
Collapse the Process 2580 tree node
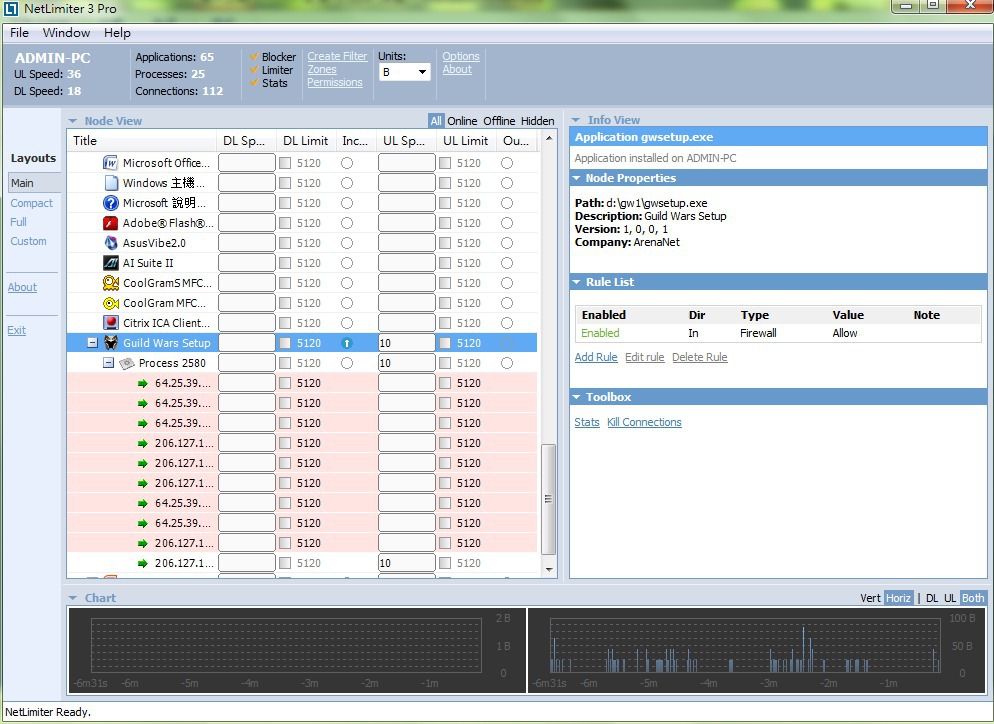[x=108, y=363]
